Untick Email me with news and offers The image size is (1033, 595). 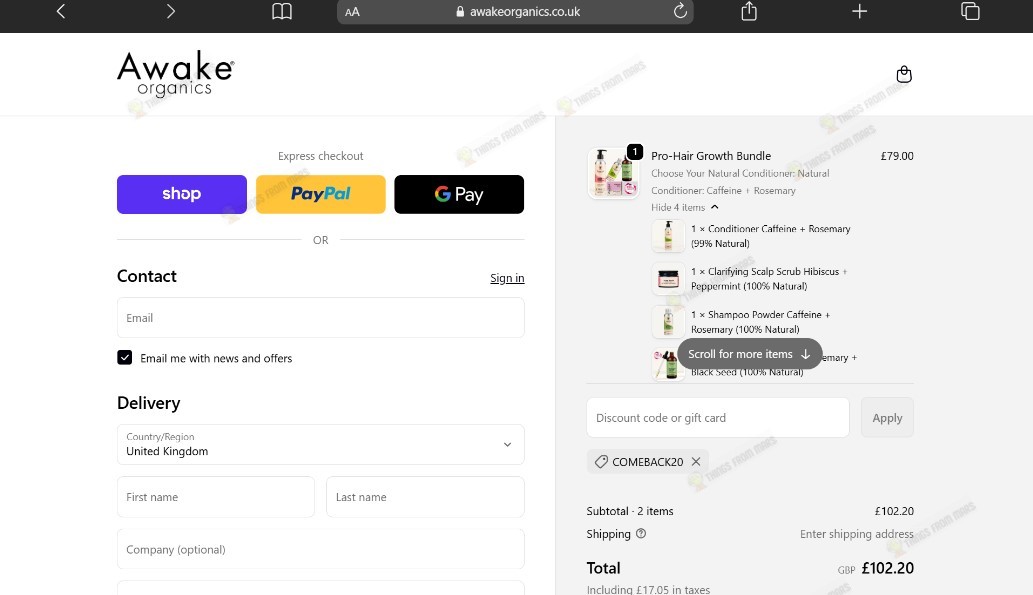coord(125,358)
